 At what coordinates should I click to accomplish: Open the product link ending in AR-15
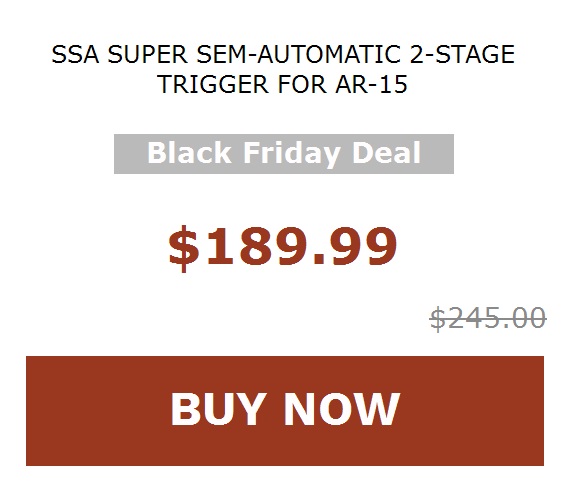283,69
